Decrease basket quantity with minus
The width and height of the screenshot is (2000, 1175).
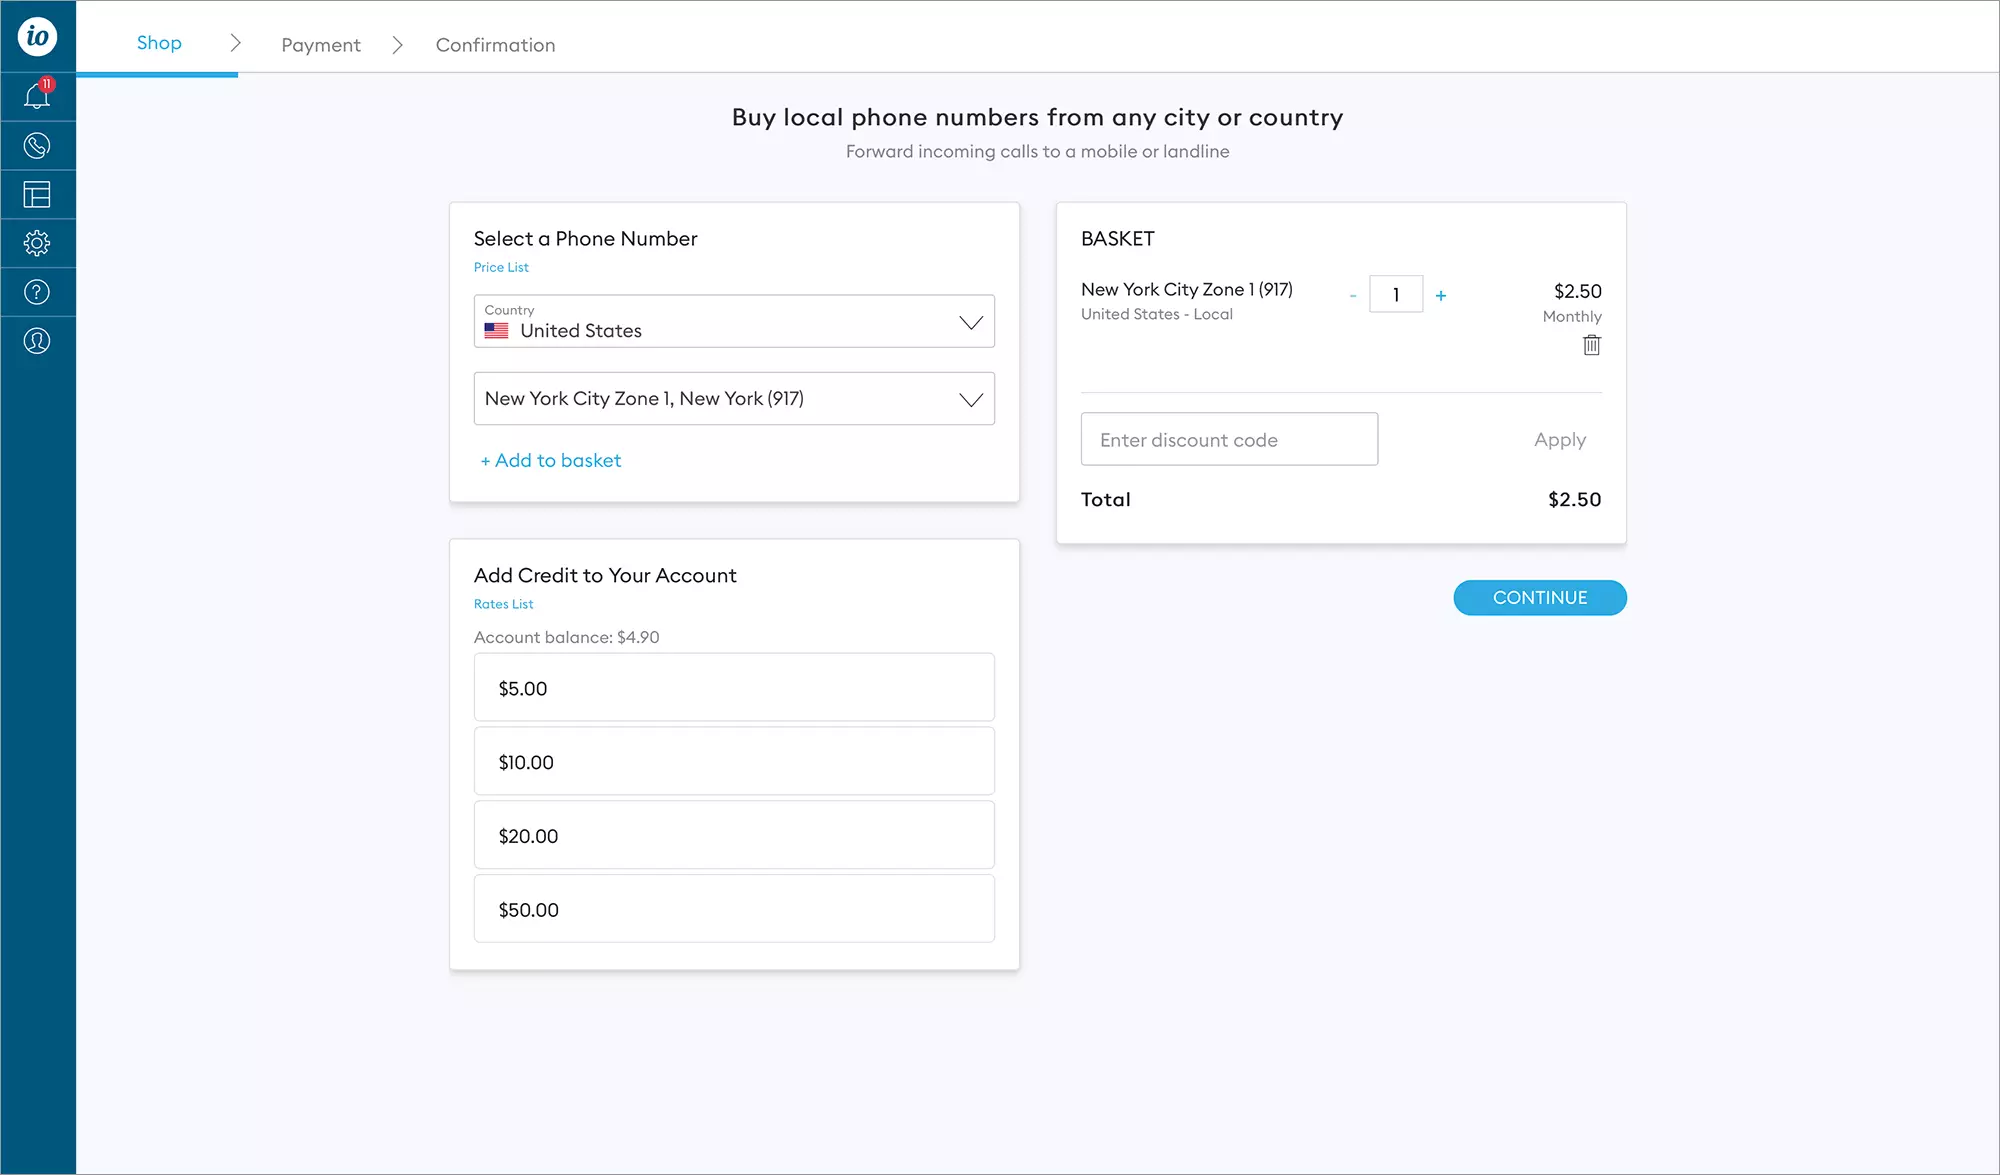[x=1352, y=295]
